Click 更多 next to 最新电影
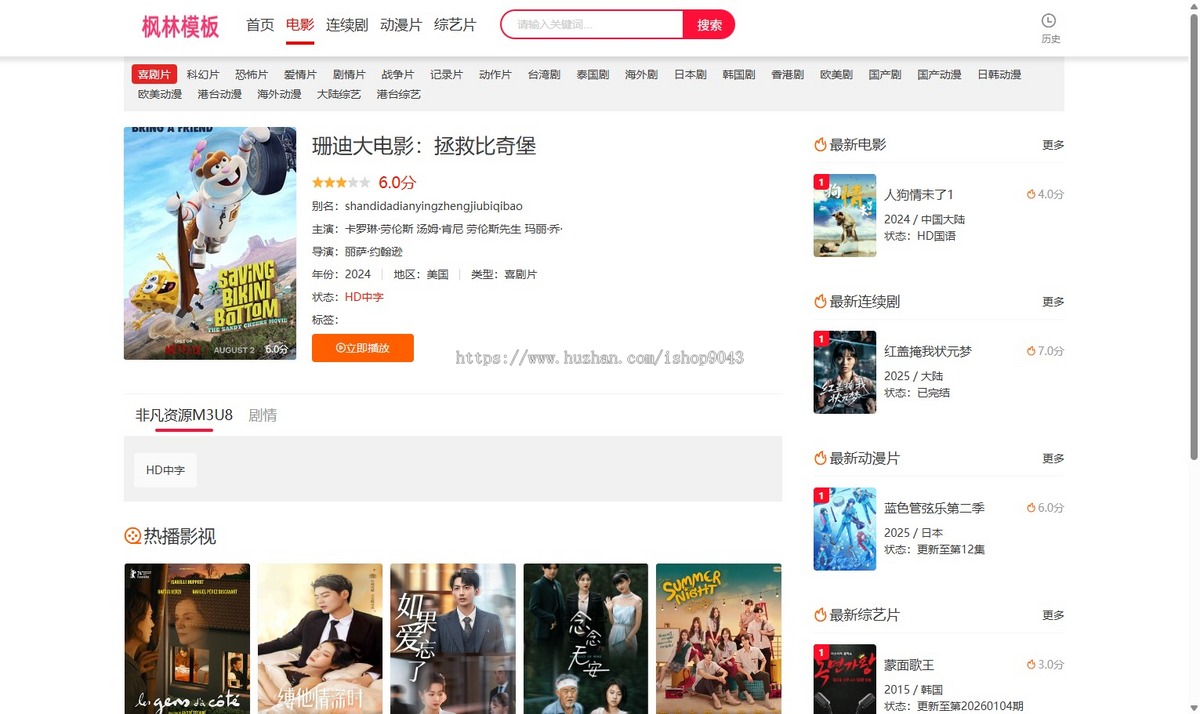Screen dimensions: 1200x714 pos(1053,145)
